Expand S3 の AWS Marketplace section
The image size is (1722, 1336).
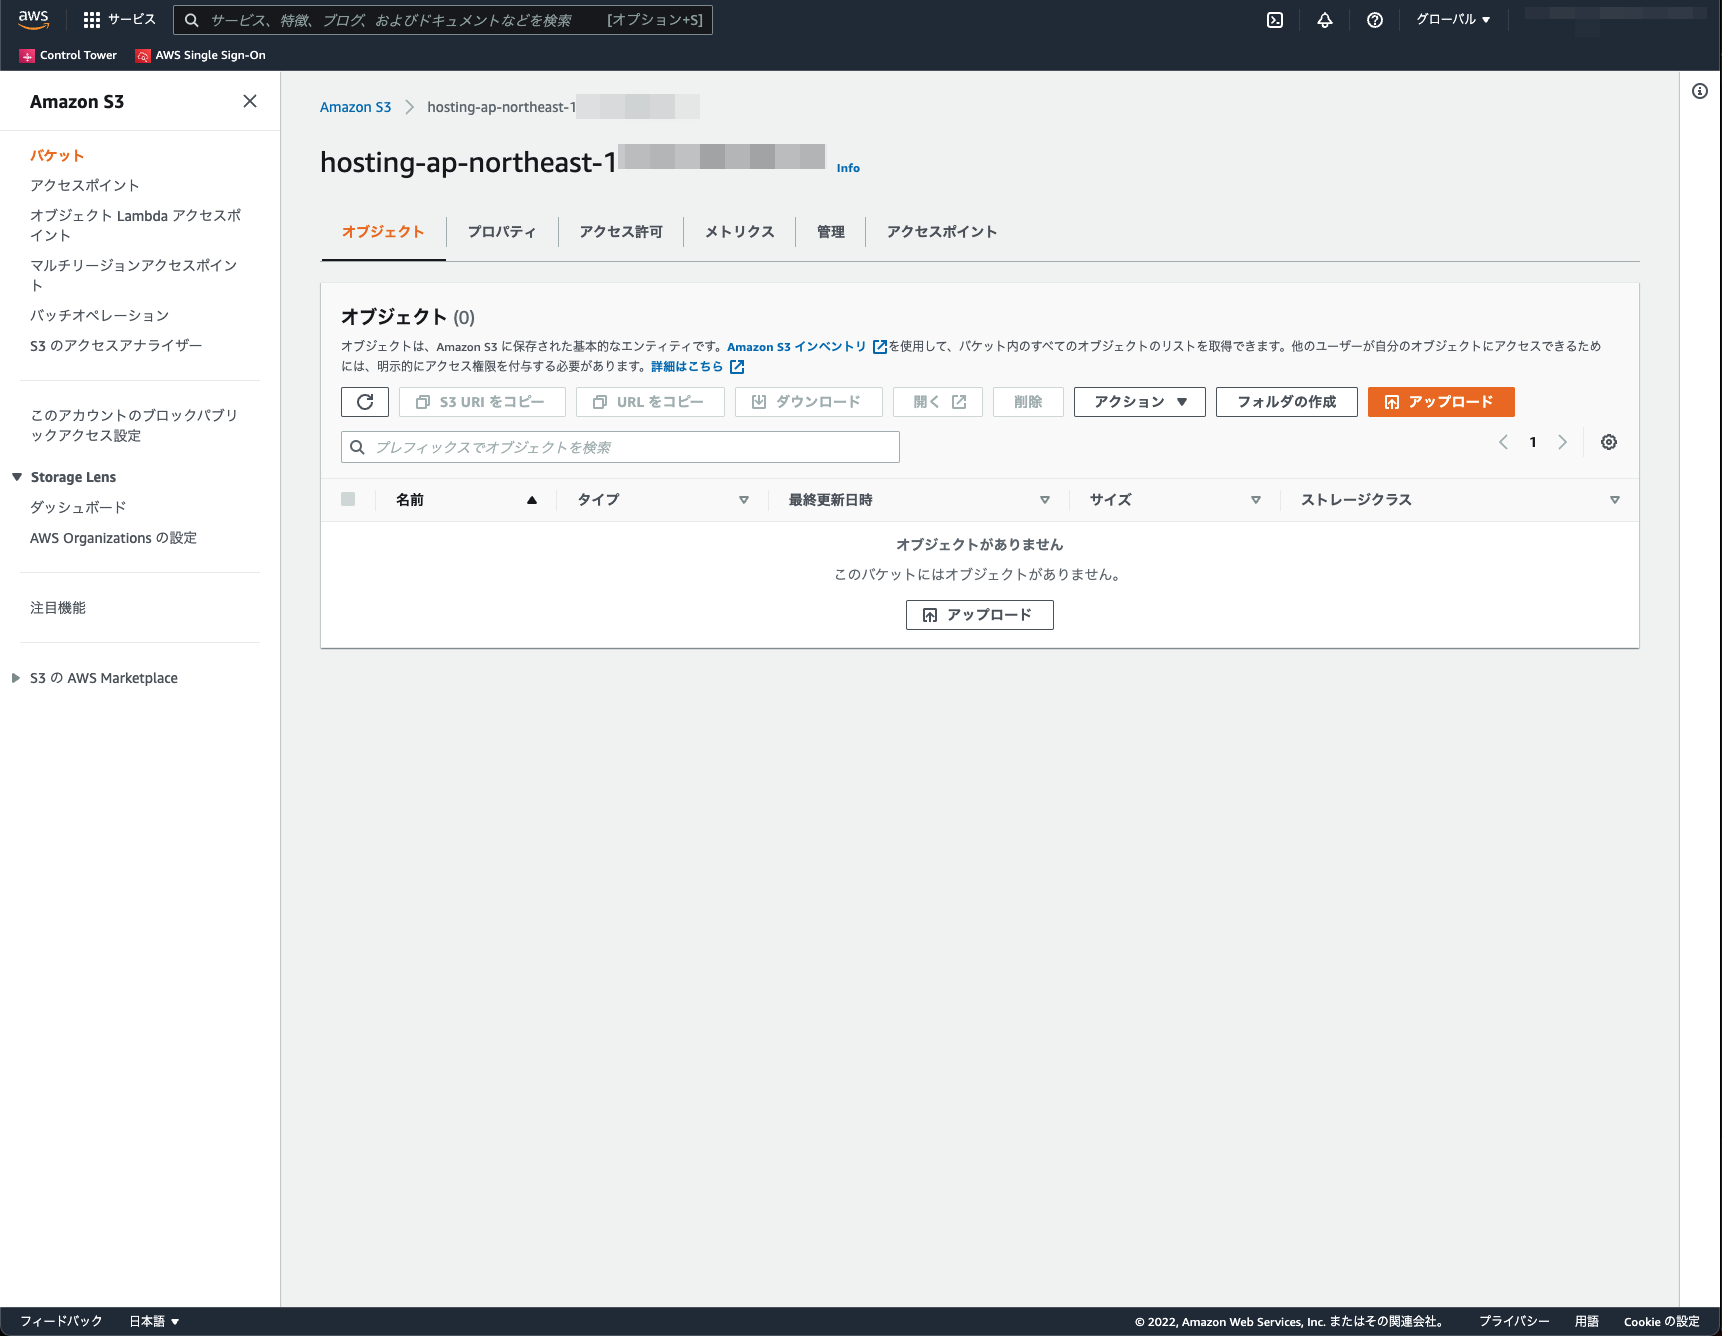pos(16,678)
